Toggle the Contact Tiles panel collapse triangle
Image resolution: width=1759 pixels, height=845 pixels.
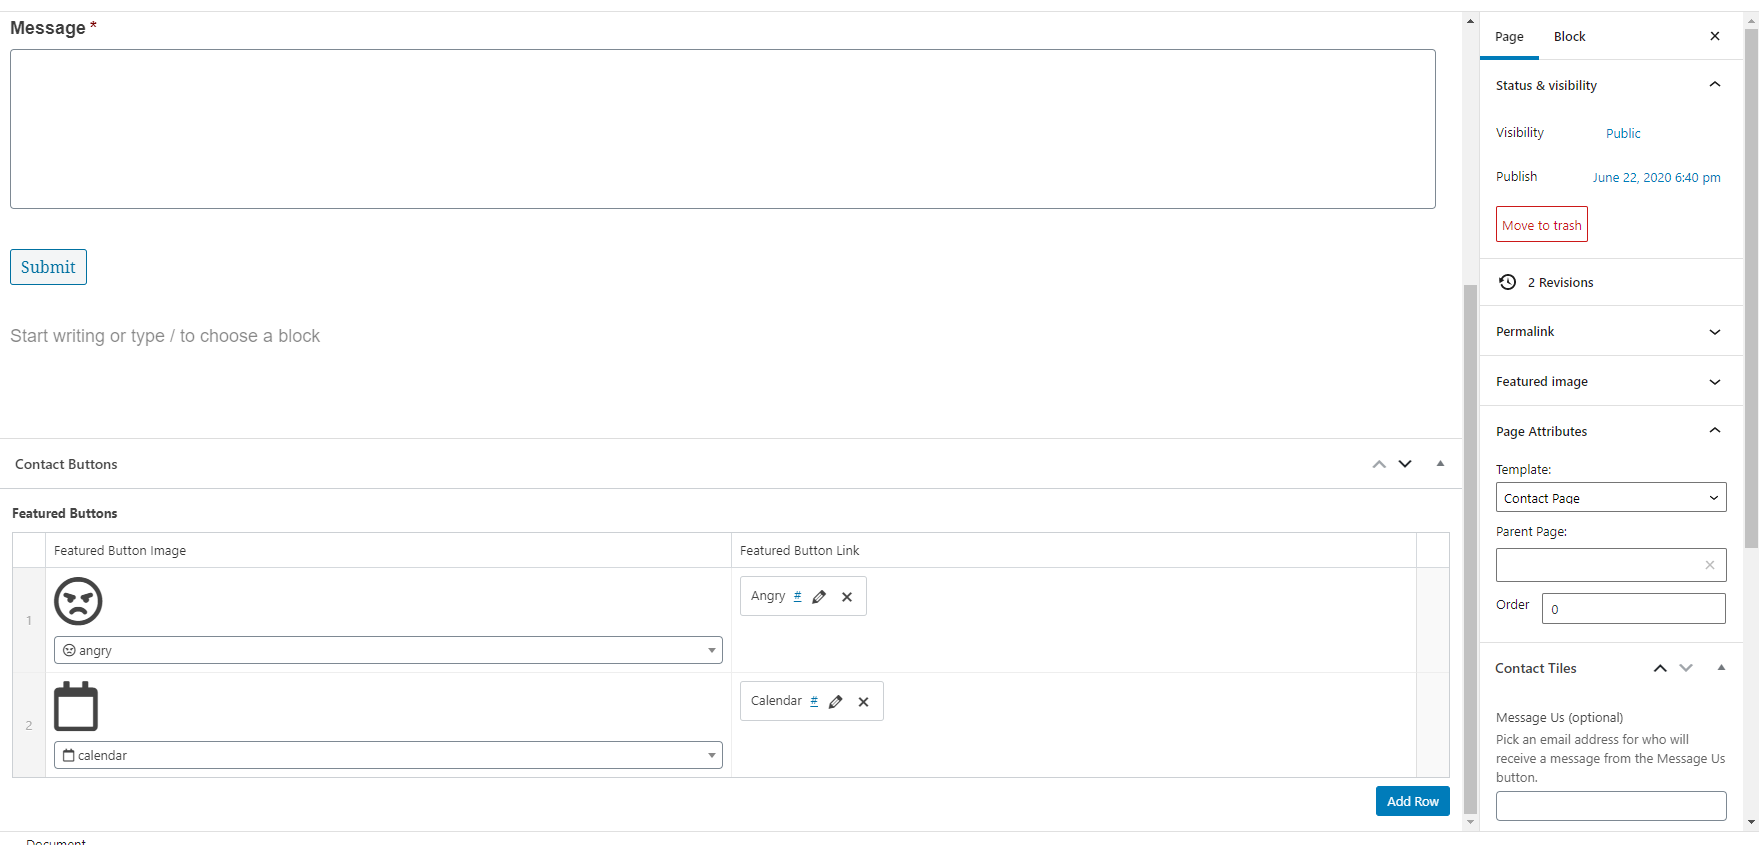[x=1721, y=668]
